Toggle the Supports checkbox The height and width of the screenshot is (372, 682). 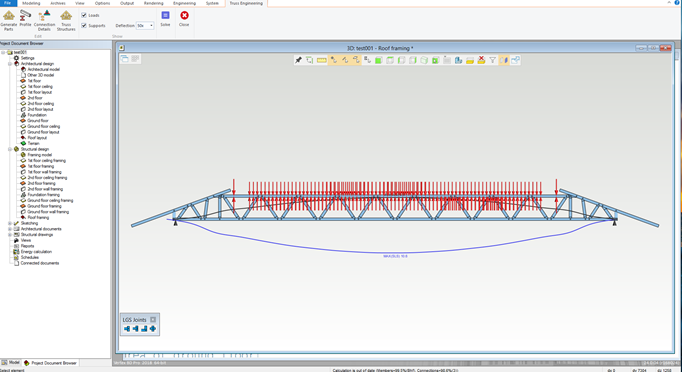(x=84, y=25)
